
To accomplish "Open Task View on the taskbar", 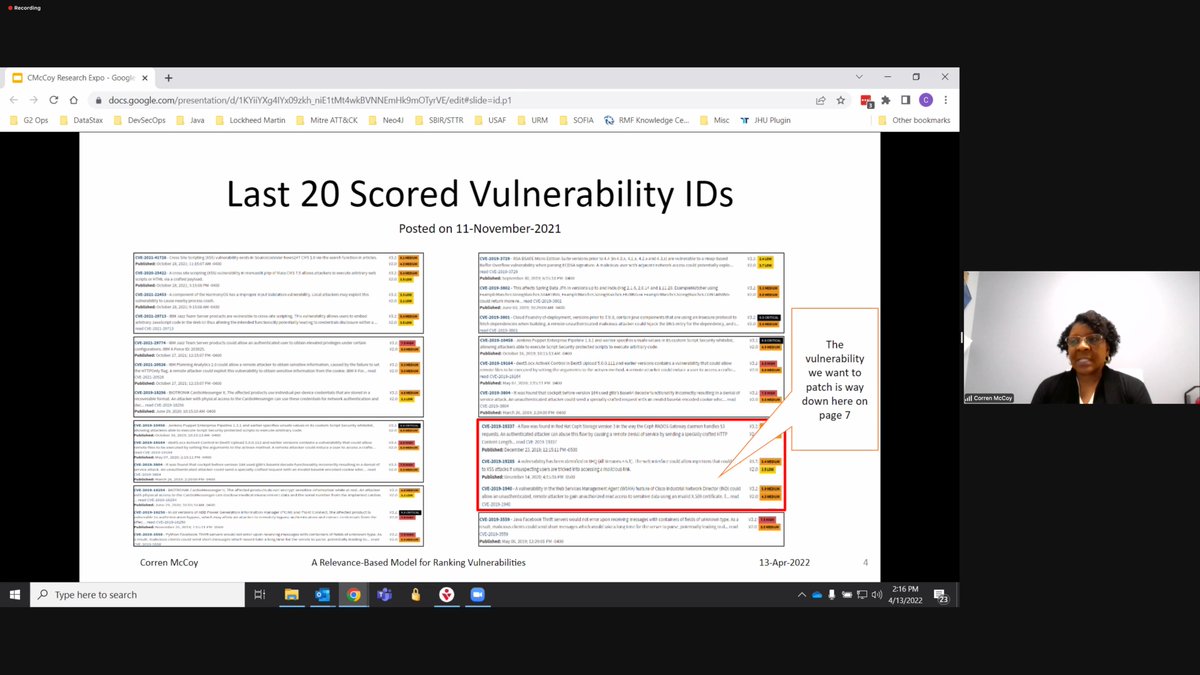I will (260, 594).
